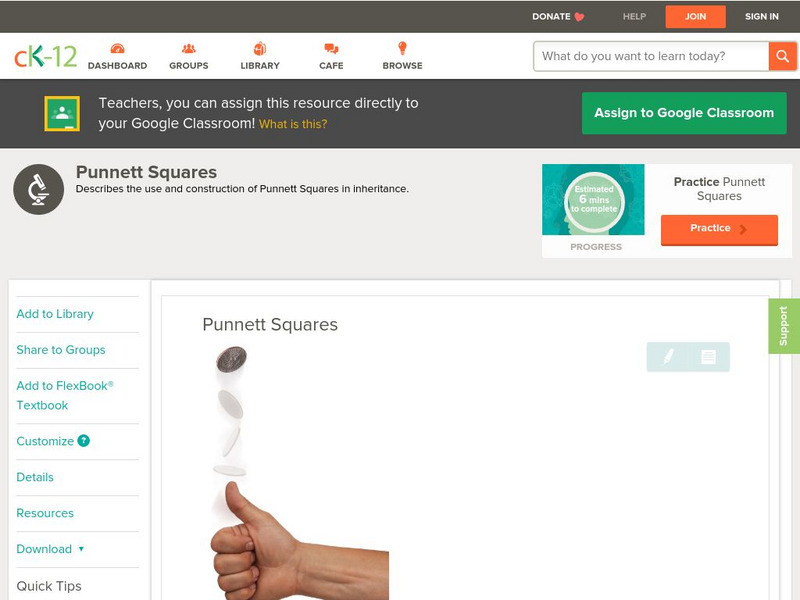
Task: Open the Library backpack icon
Action: pos(260,48)
